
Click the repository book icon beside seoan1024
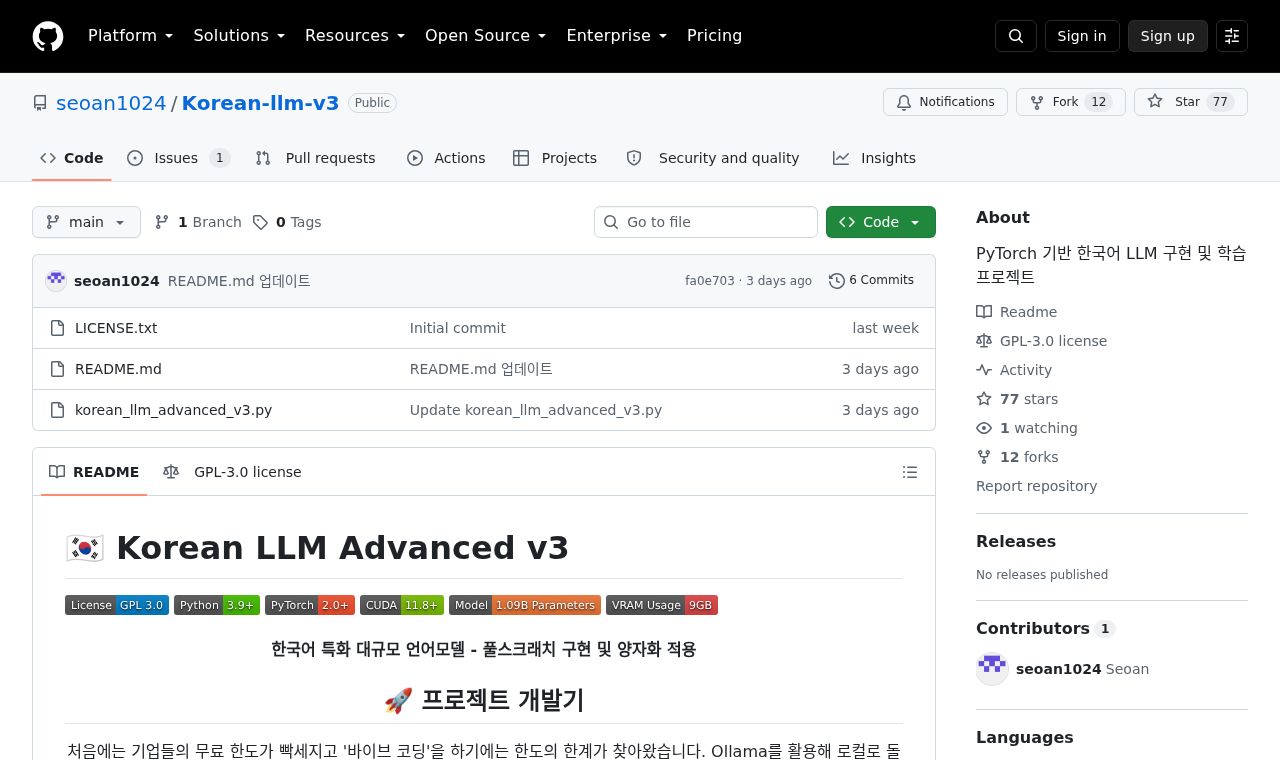click(40, 103)
